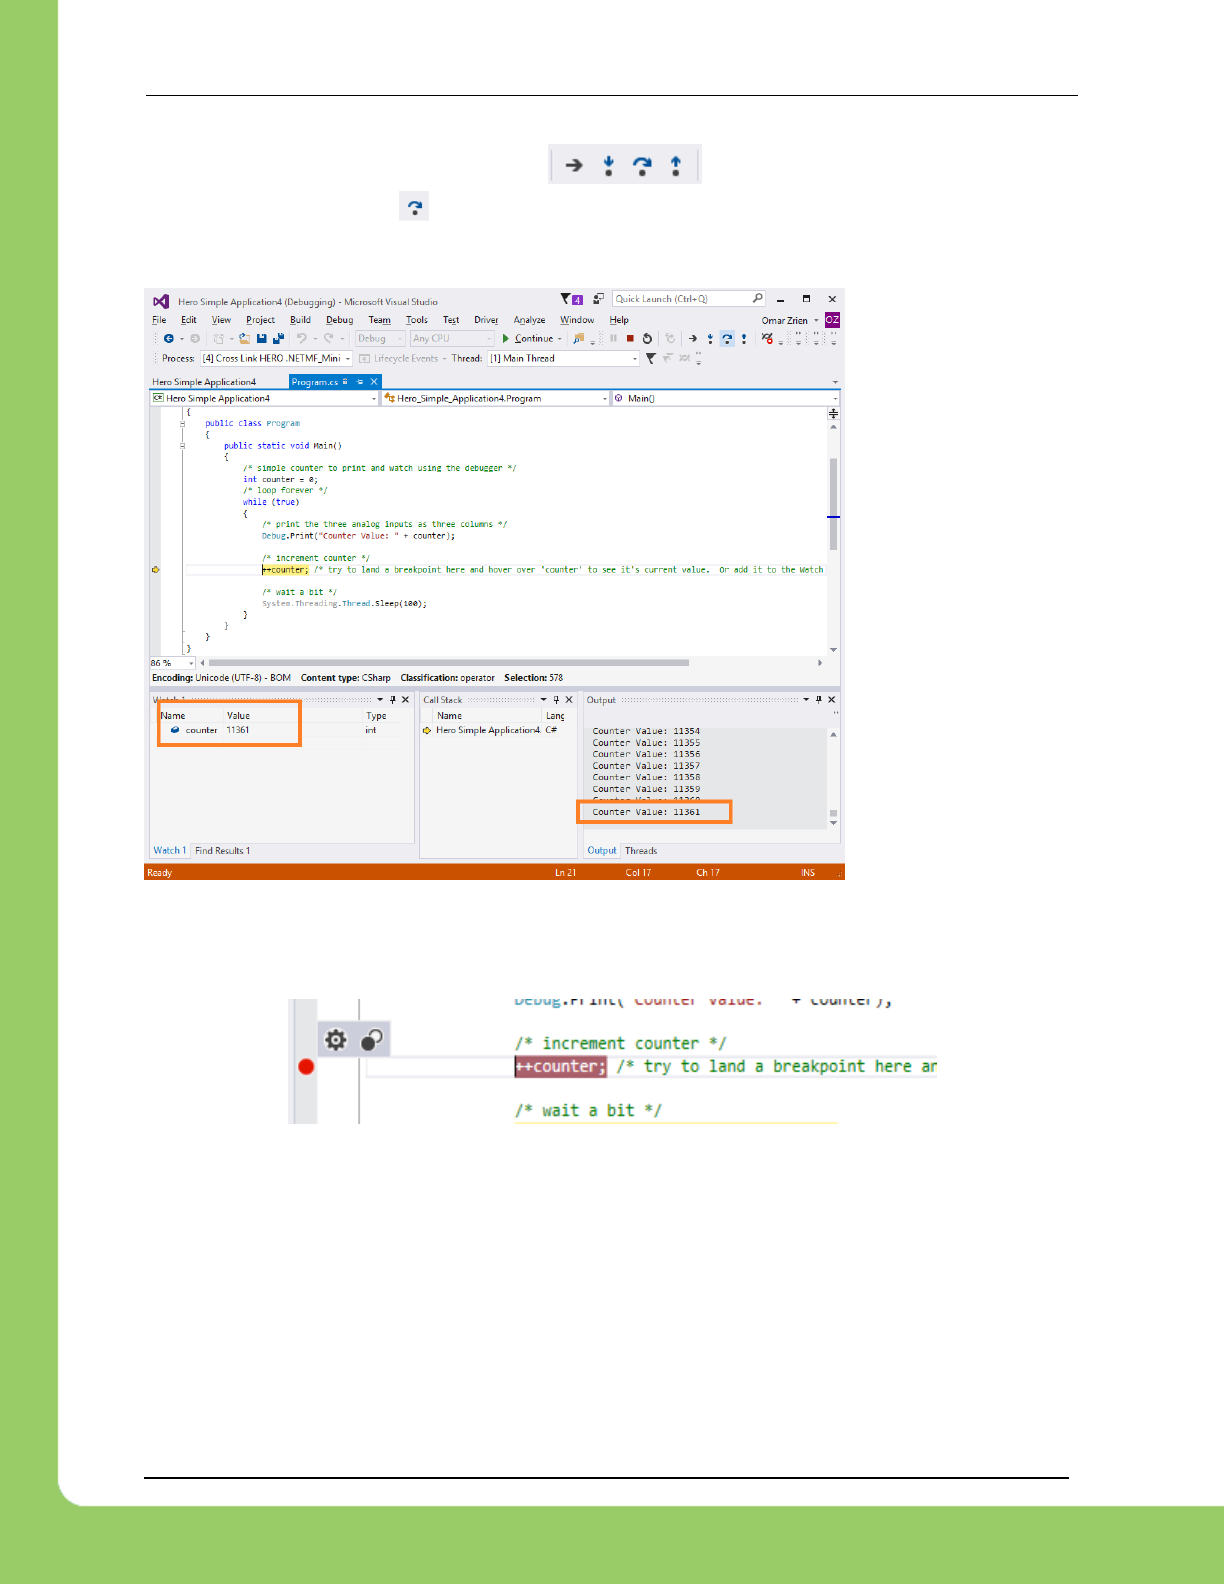Open the Driver menu

[486, 320]
